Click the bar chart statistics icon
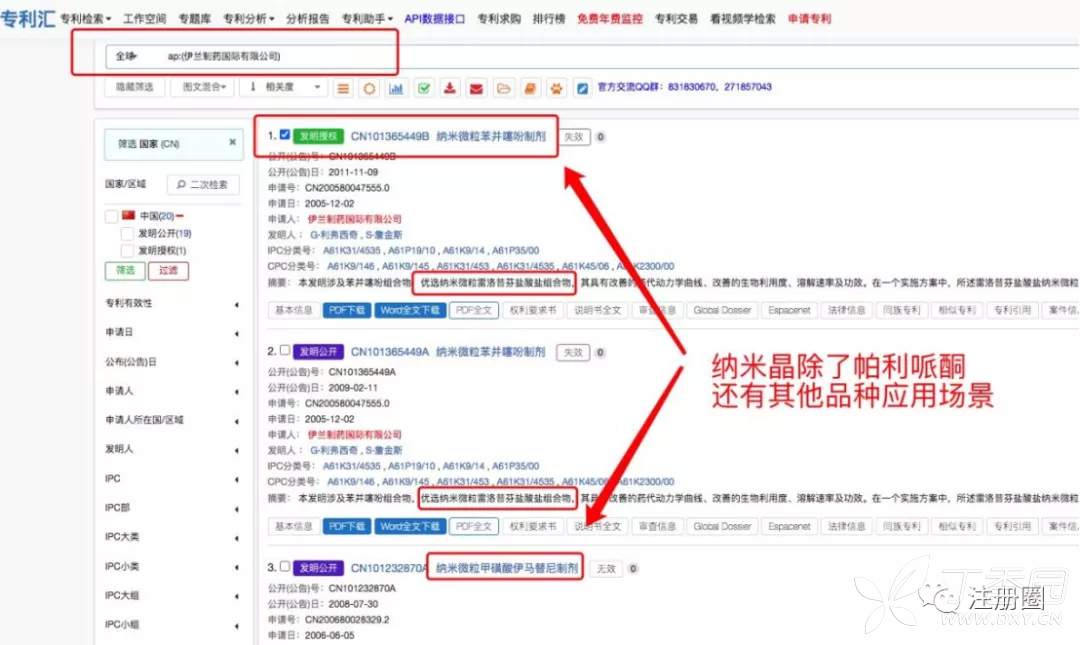The width and height of the screenshot is (1080, 645). 396,88
